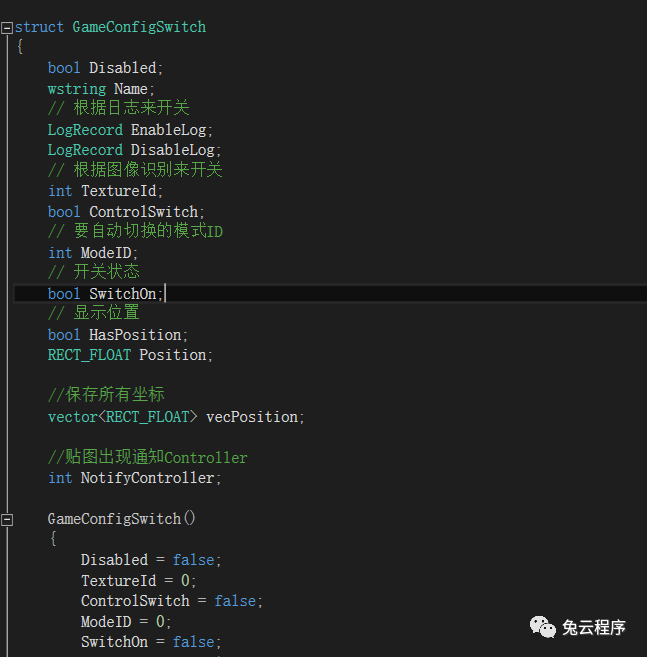Screen dimensions: 647x657
Task: Click the LogRecord EnableLog identifier
Action: (x=172, y=130)
